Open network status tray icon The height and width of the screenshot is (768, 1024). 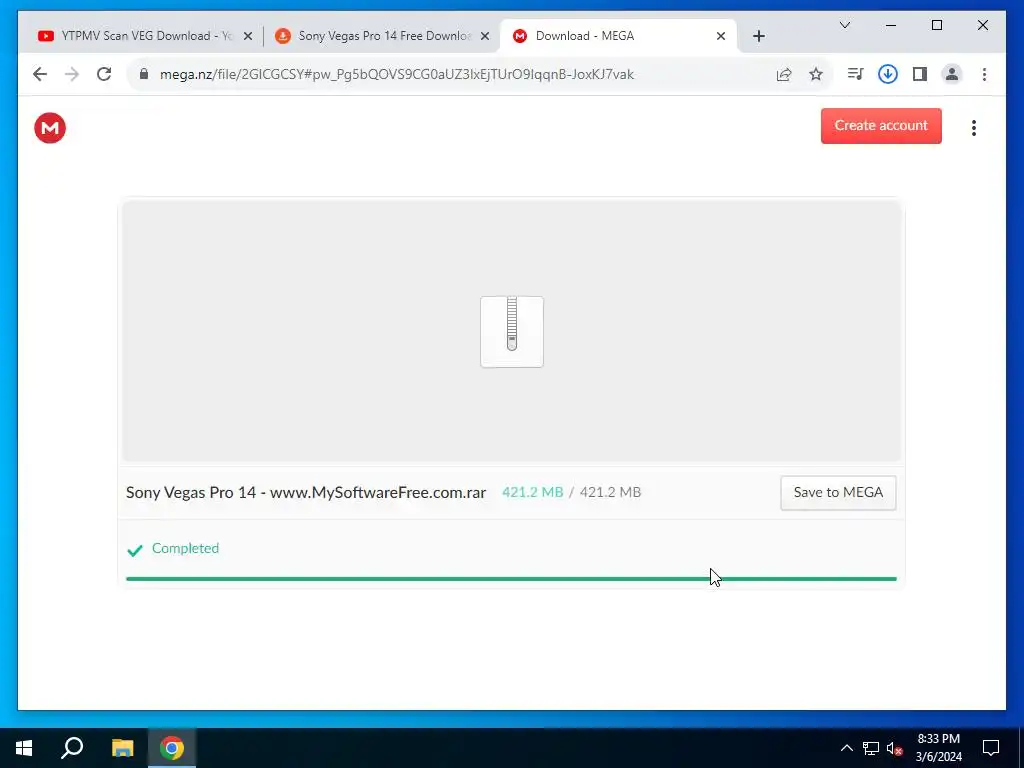click(x=871, y=748)
